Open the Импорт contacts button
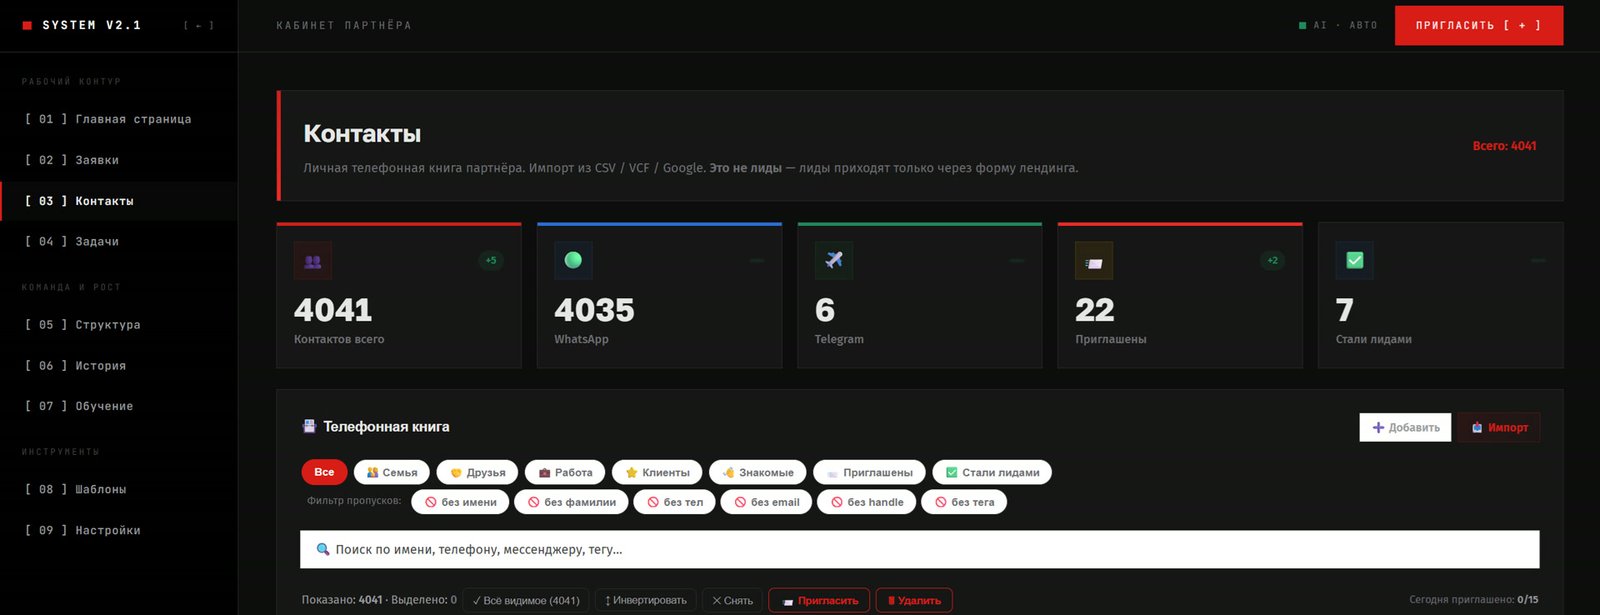The height and width of the screenshot is (615, 1600). (x=1498, y=427)
